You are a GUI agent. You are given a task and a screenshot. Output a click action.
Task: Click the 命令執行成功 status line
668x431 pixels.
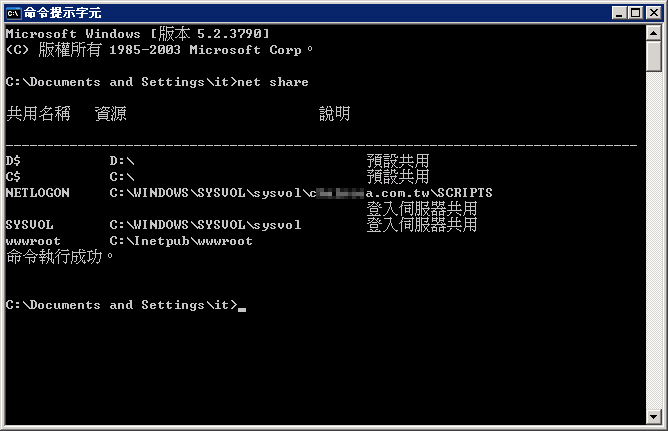(x=60, y=257)
